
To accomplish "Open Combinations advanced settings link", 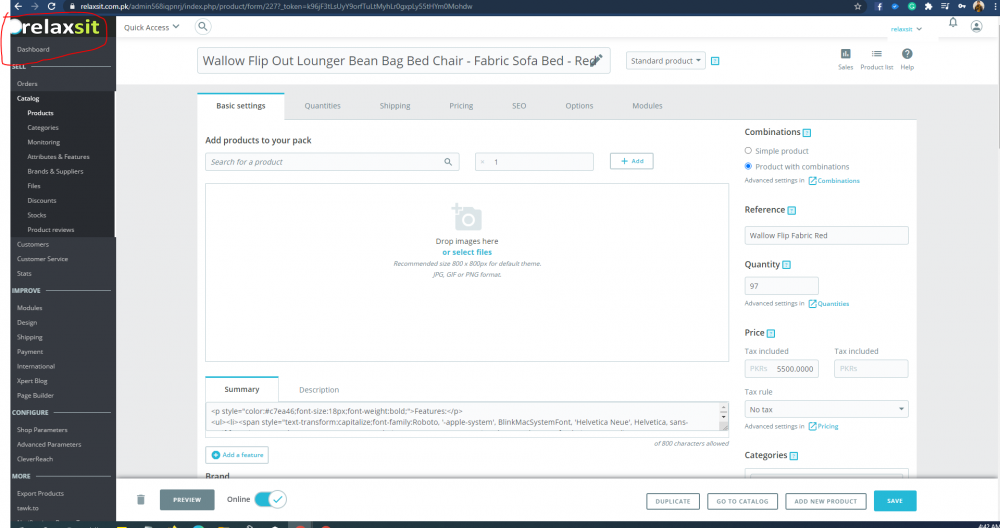I will [834, 181].
